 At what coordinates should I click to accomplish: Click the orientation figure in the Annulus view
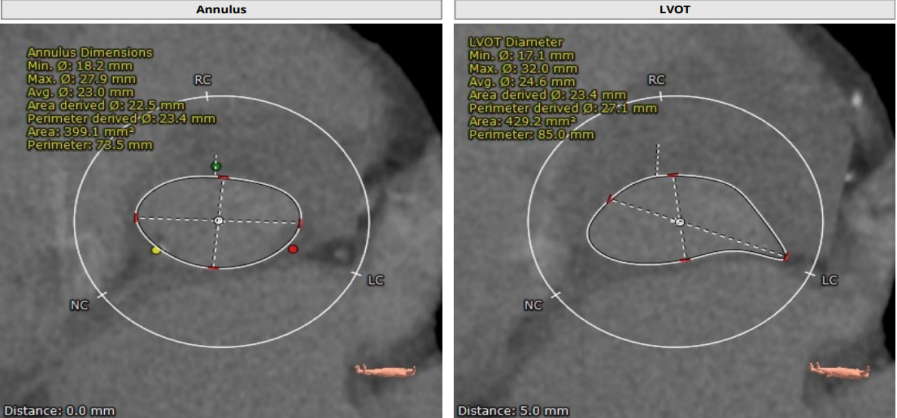pos(385,371)
